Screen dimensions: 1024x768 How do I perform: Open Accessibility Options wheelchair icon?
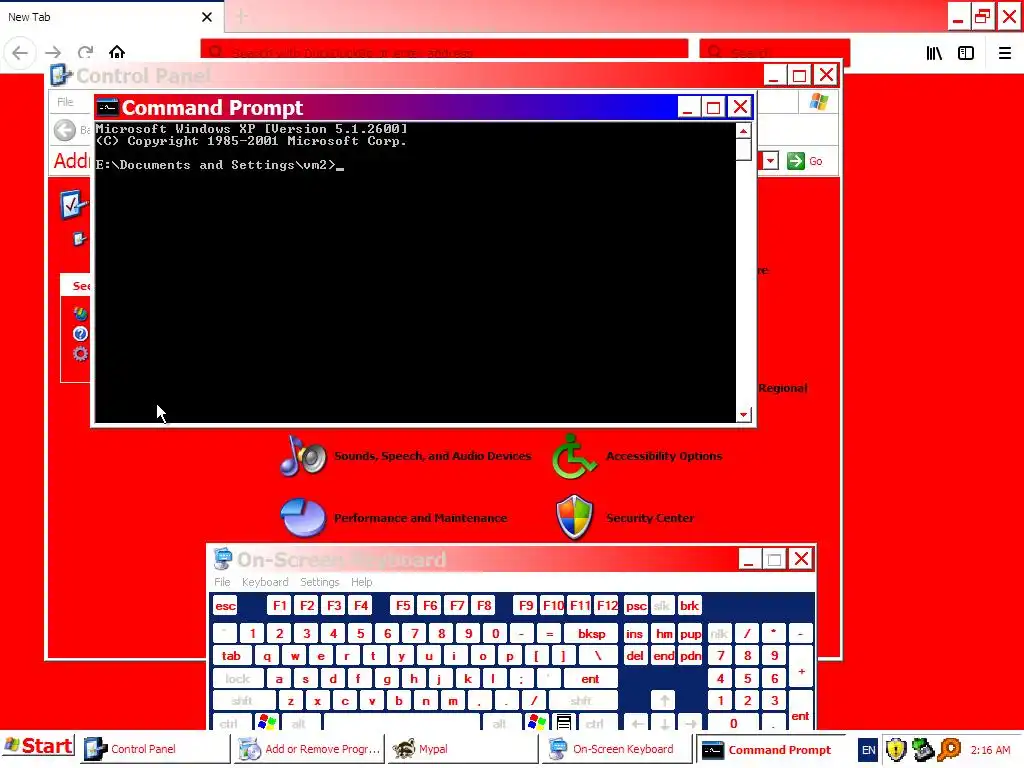574,455
